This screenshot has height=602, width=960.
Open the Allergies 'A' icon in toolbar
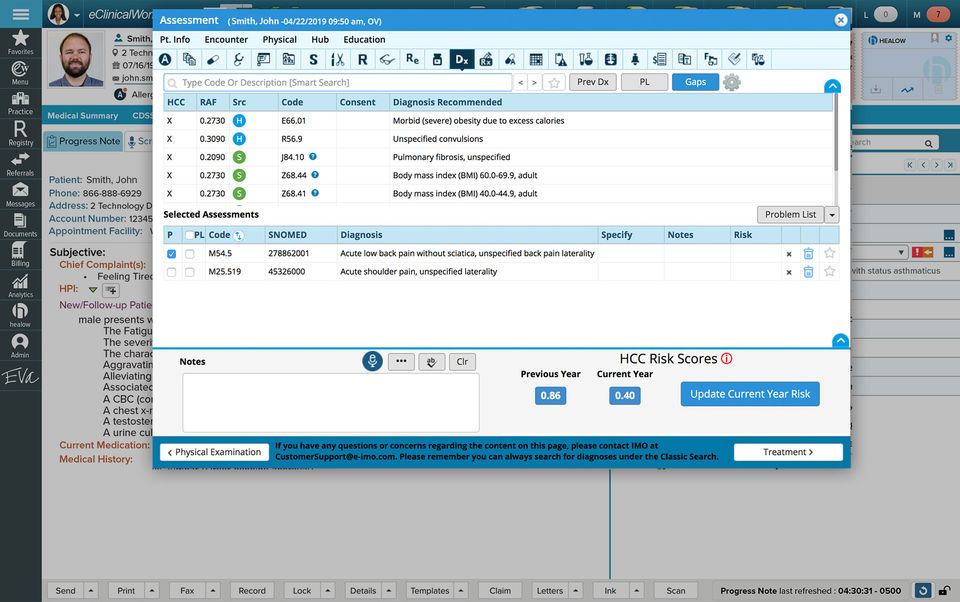[x=165, y=59]
